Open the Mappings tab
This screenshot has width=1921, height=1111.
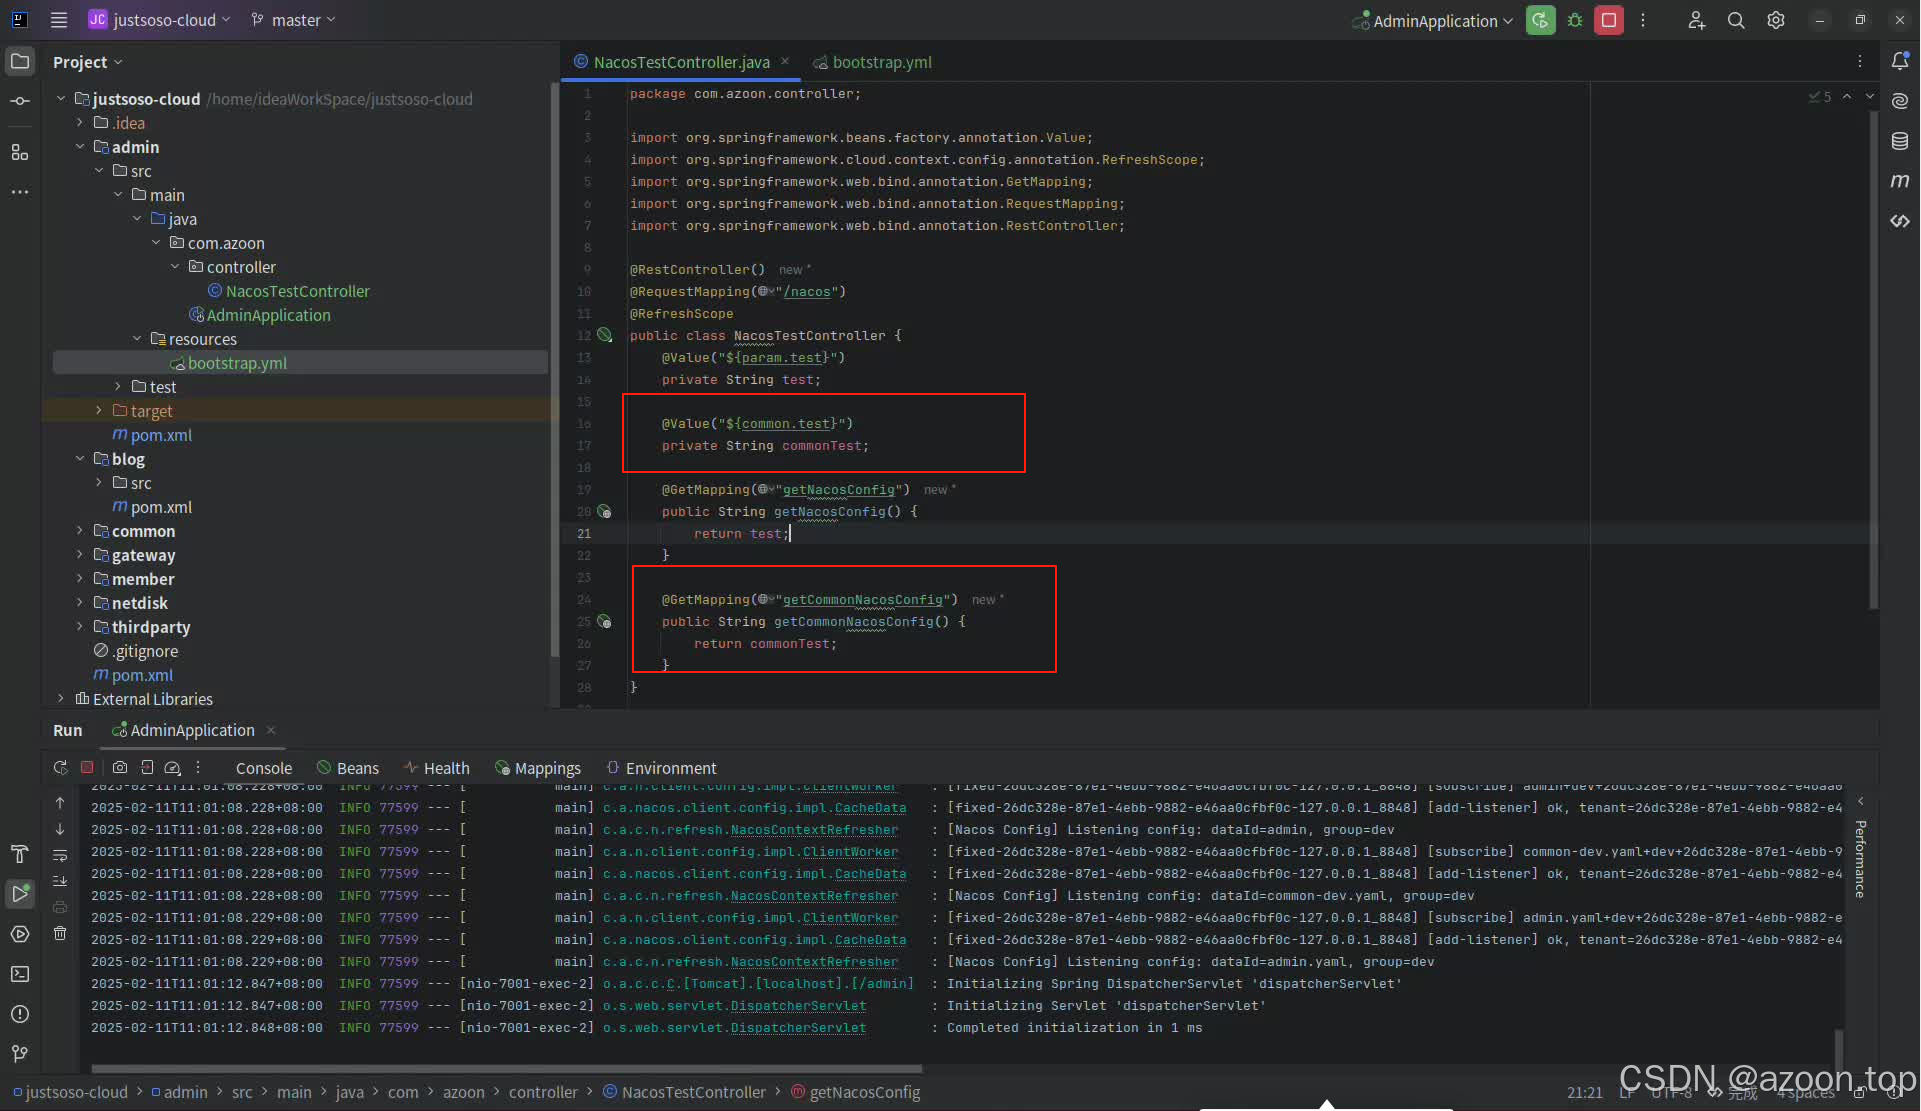(546, 768)
